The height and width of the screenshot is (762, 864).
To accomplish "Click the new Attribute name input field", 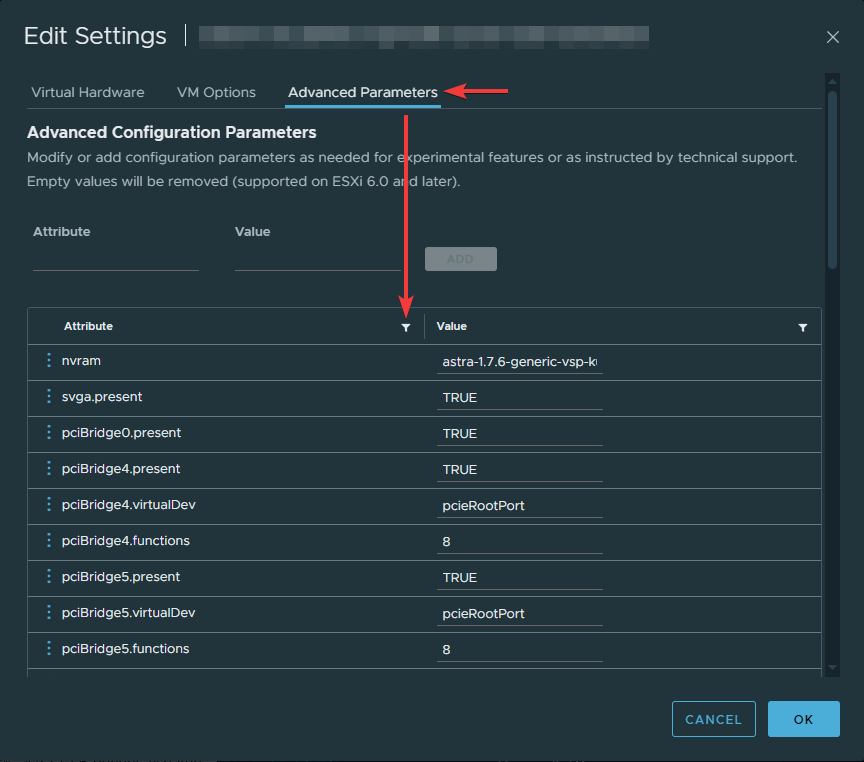I will [x=116, y=259].
